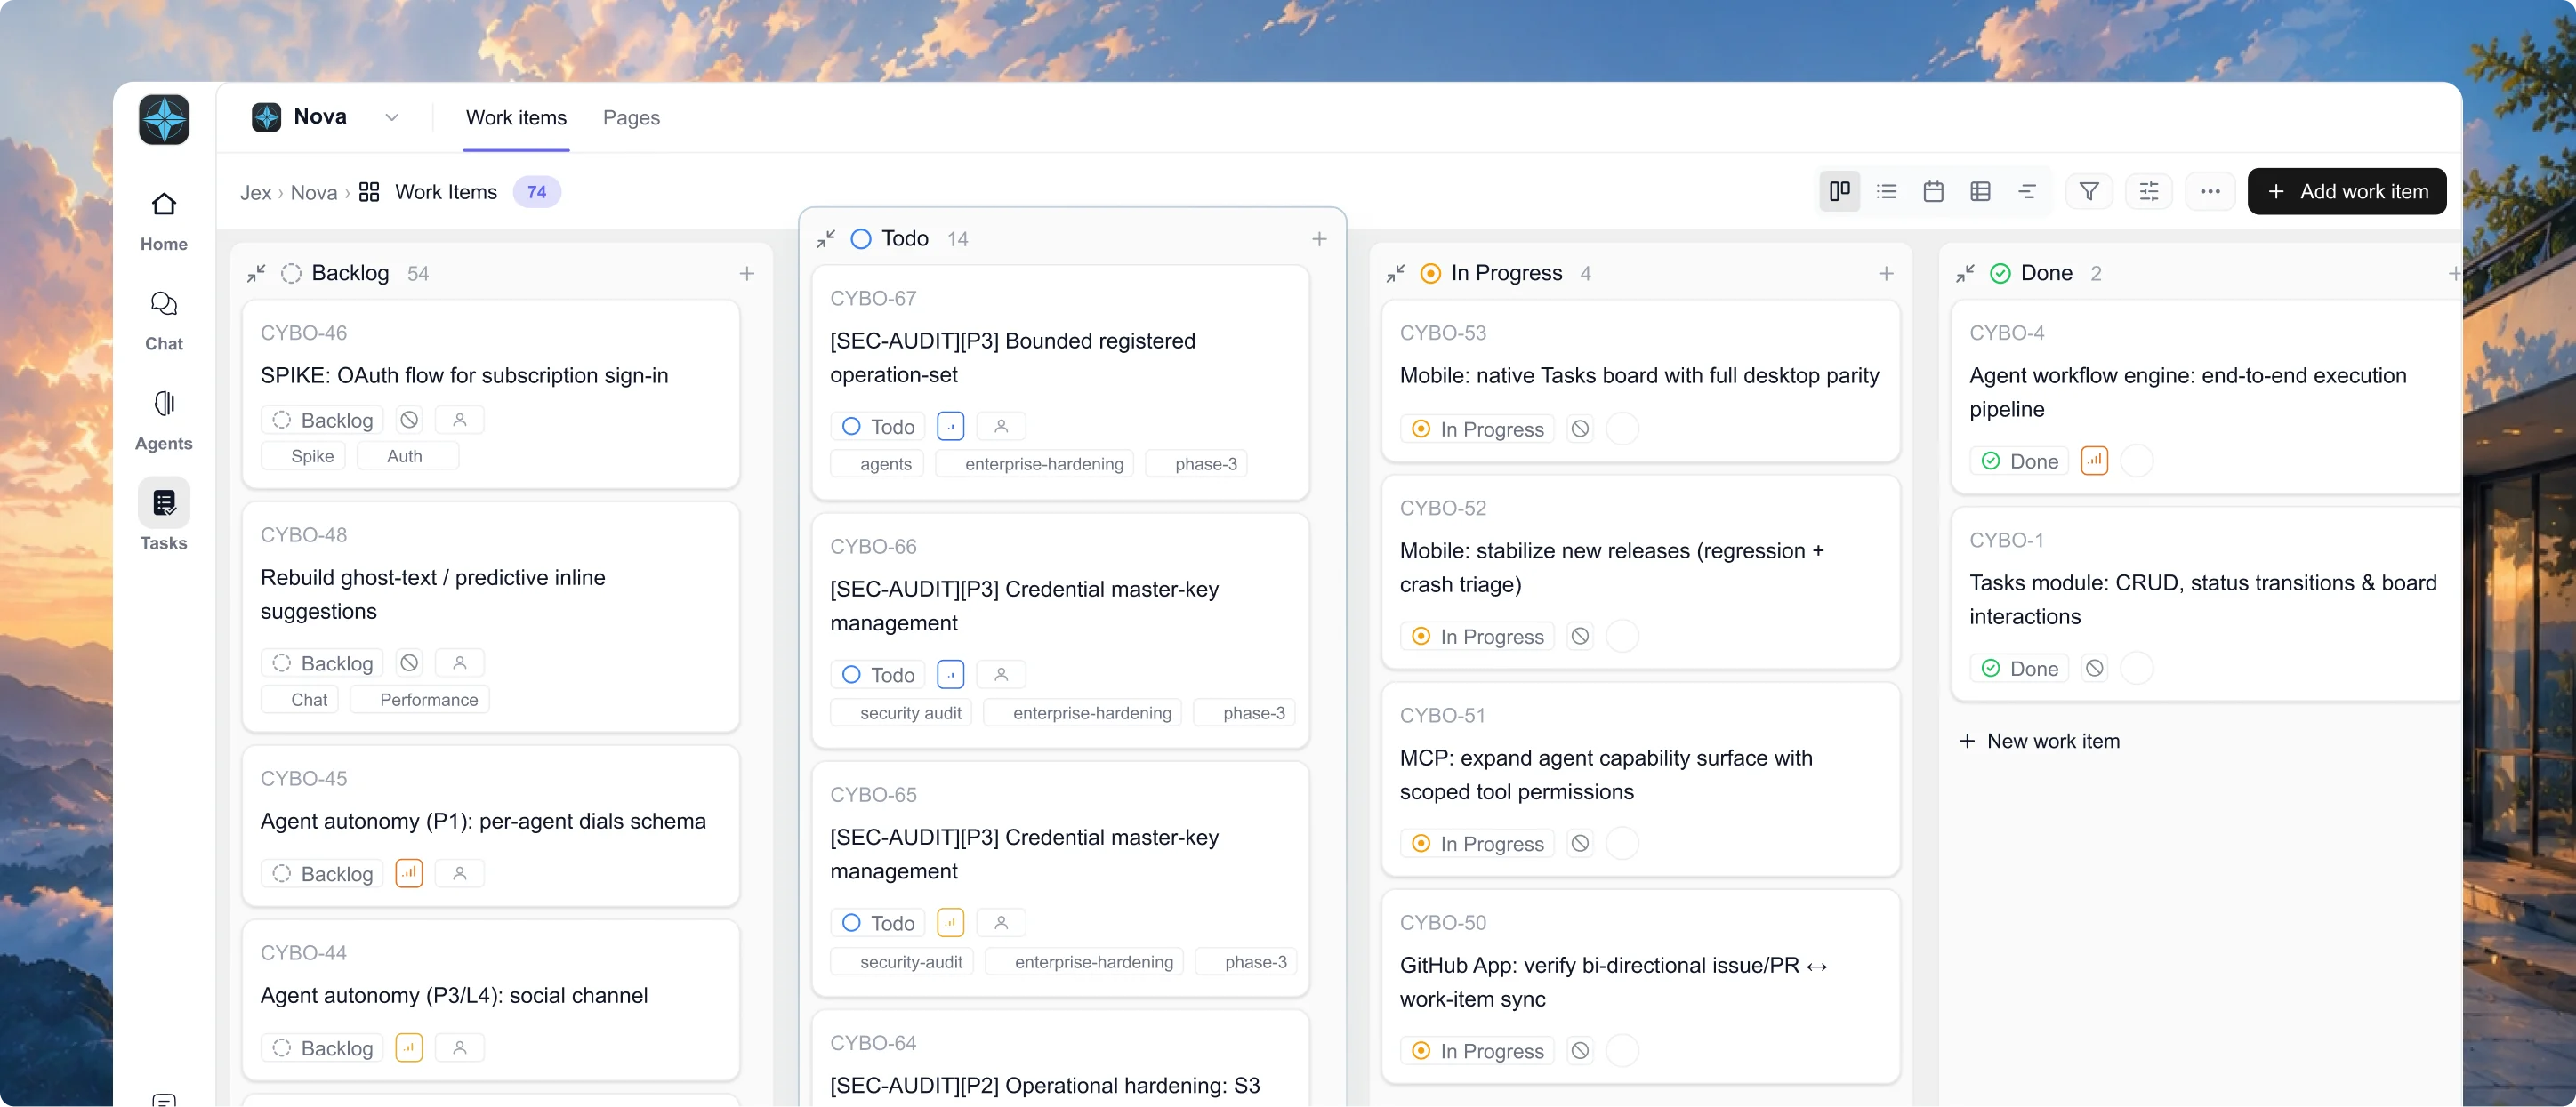Click the grid icon beside Work Items
Image resolution: width=2576 pixels, height=1107 pixels.
click(x=369, y=191)
